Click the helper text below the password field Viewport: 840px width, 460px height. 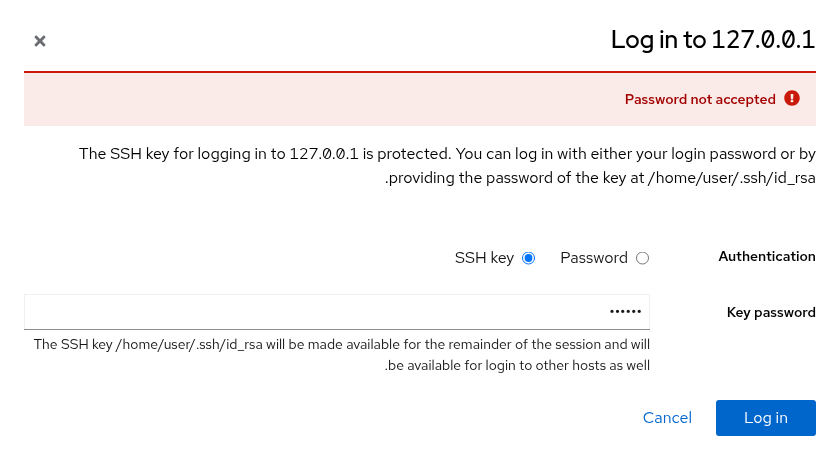(342, 355)
